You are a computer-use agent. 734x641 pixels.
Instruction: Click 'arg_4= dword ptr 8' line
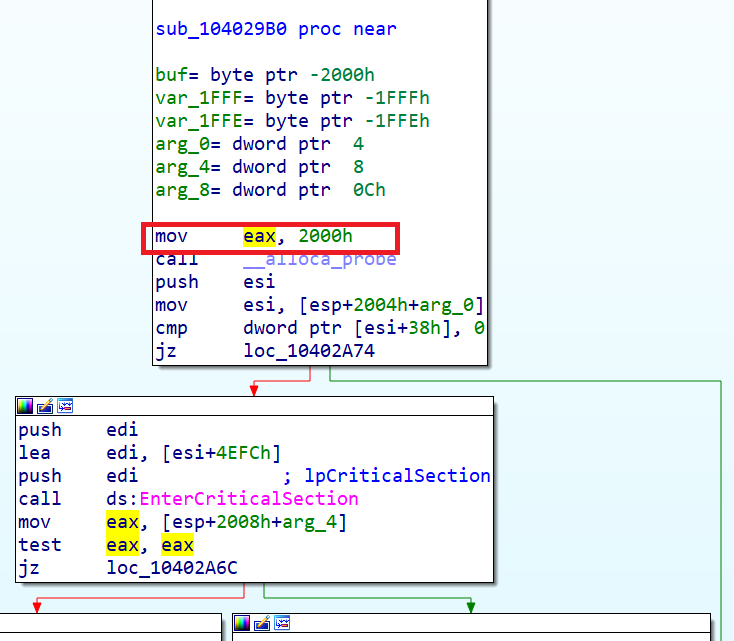pos(259,167)
